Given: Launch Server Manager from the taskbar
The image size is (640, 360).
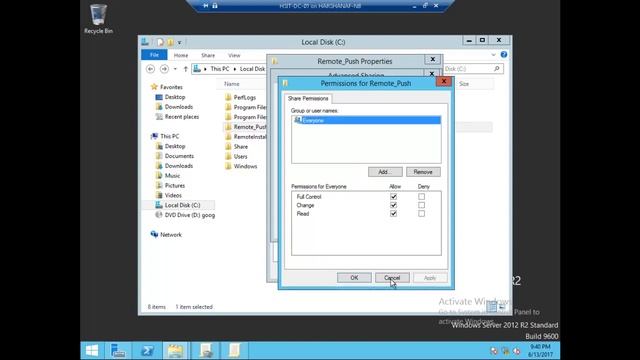Looking at the screenshot, I should tap(118, 351).
